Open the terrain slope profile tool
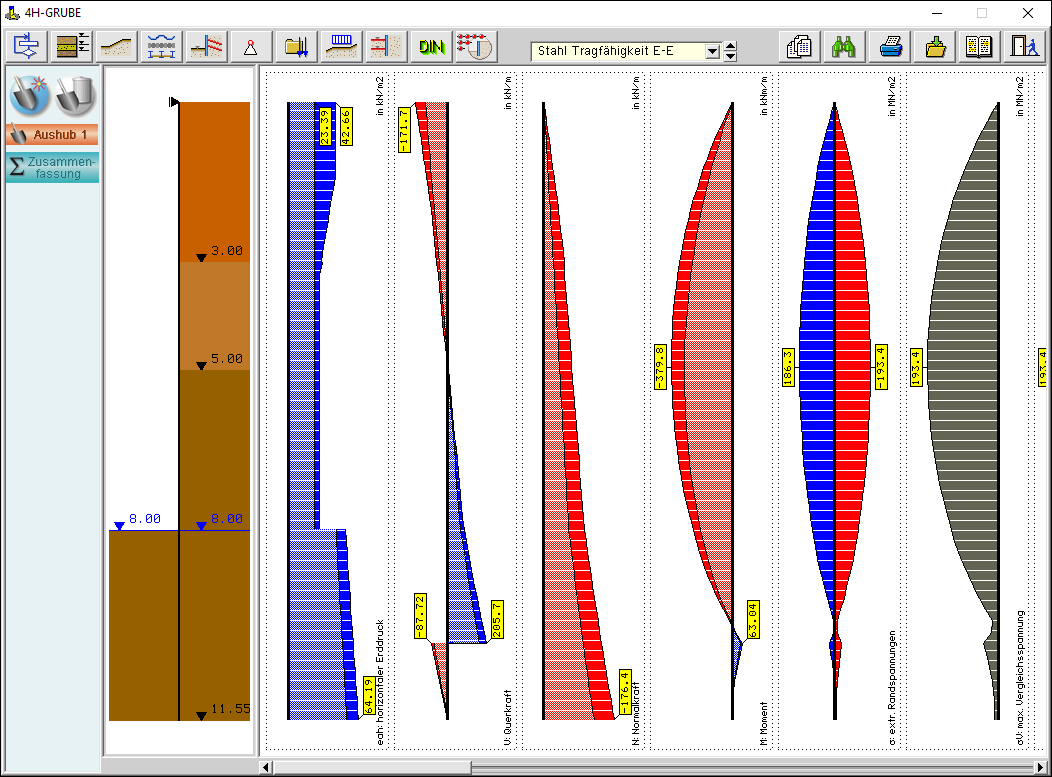1052x777 pixels. click(x=117, y=47)
